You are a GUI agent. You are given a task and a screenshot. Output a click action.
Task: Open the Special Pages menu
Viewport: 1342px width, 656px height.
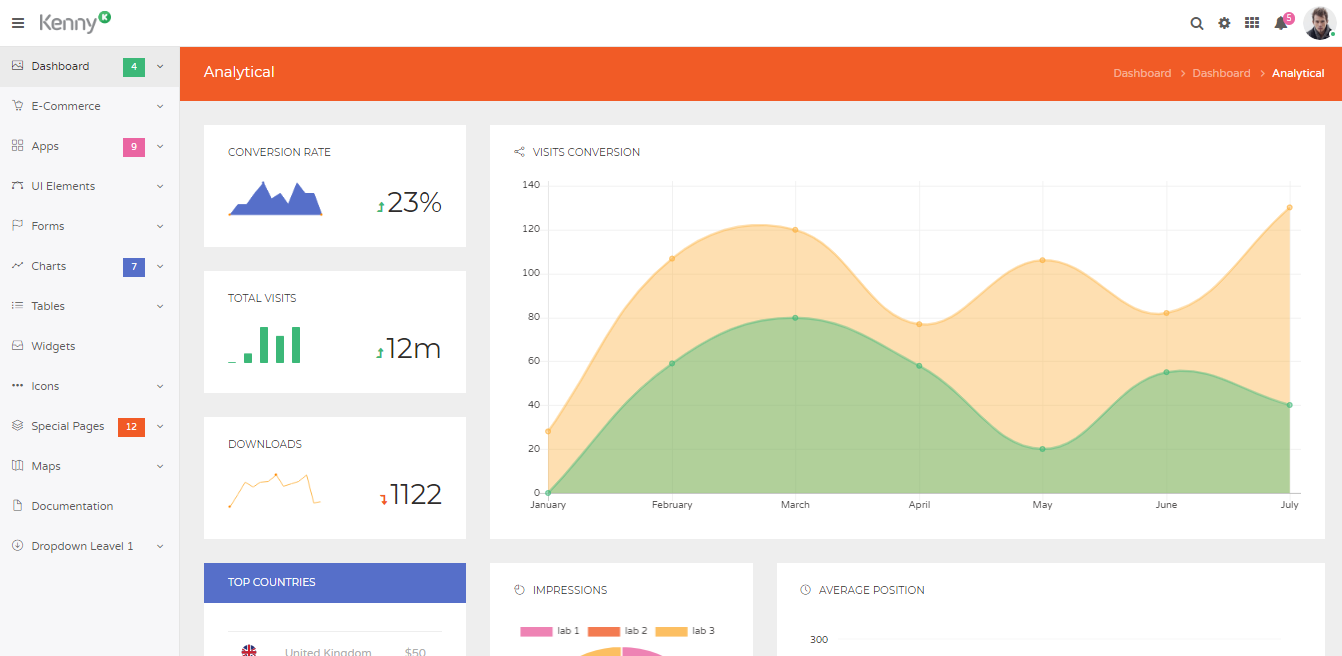[68, 426]
